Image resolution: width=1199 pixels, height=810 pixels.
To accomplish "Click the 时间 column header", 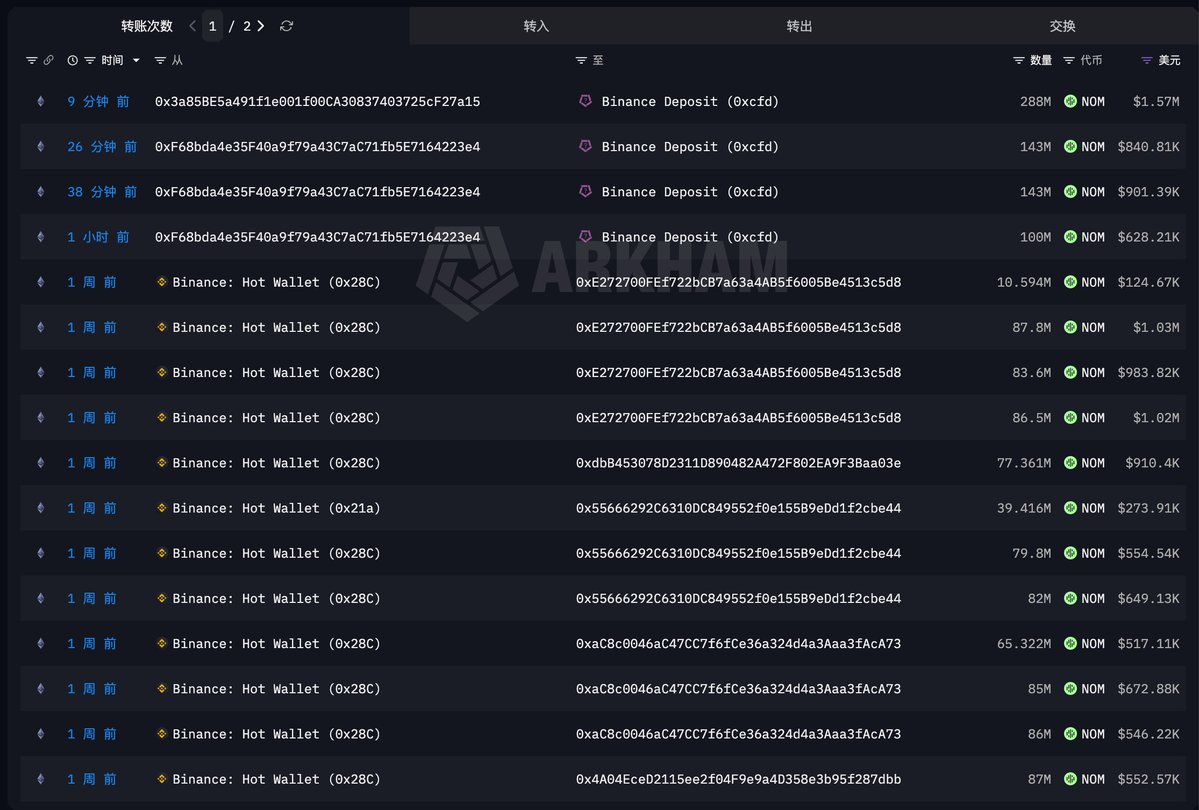I will point(112,60).
